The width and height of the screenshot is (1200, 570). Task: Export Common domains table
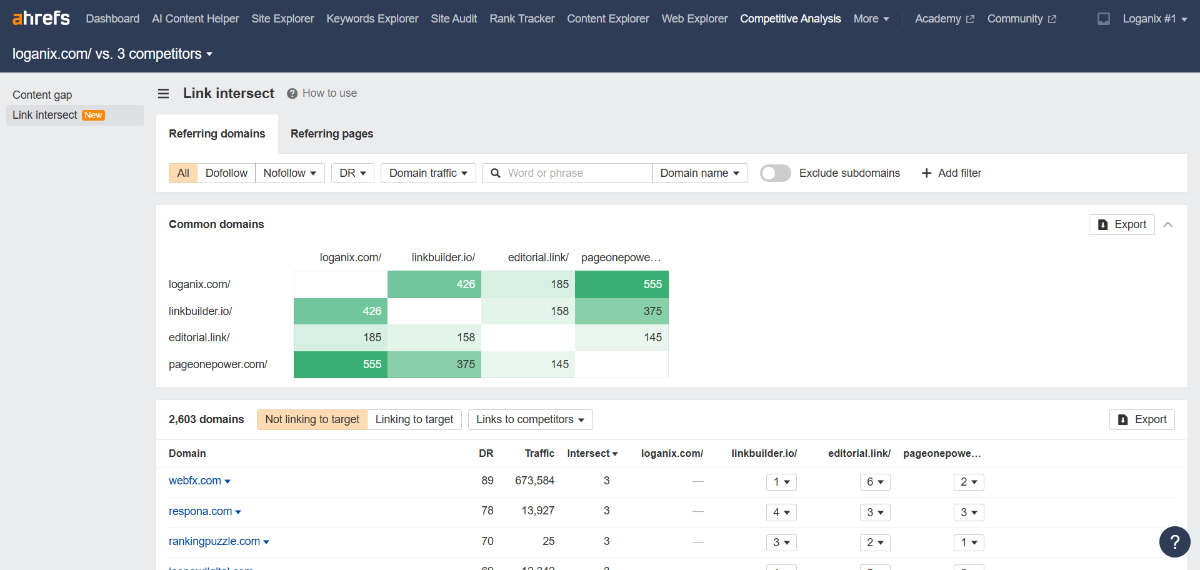1122,224
